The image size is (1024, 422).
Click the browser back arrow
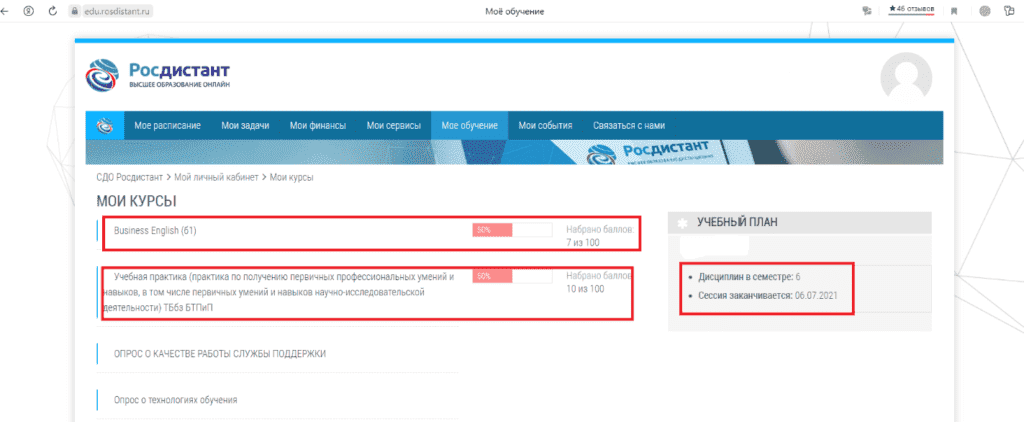tap(5, 11)
